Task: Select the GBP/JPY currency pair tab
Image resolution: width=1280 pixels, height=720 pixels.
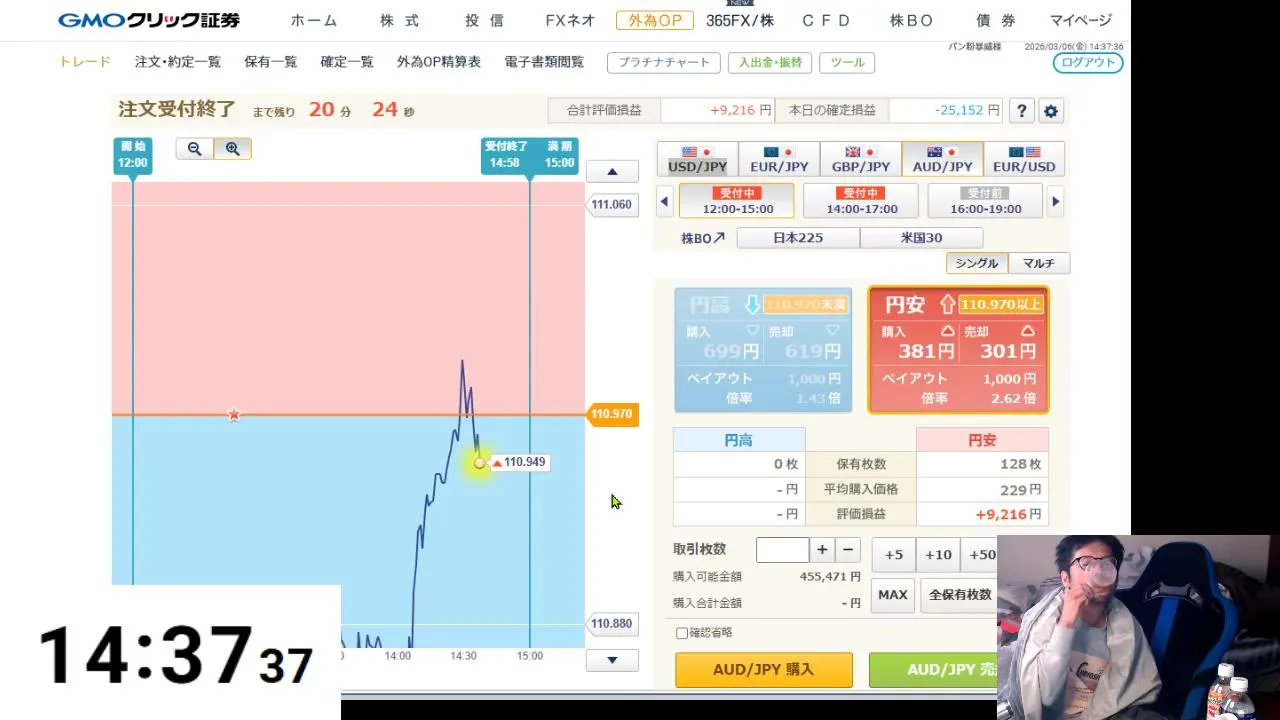Action: pos(860,159)
